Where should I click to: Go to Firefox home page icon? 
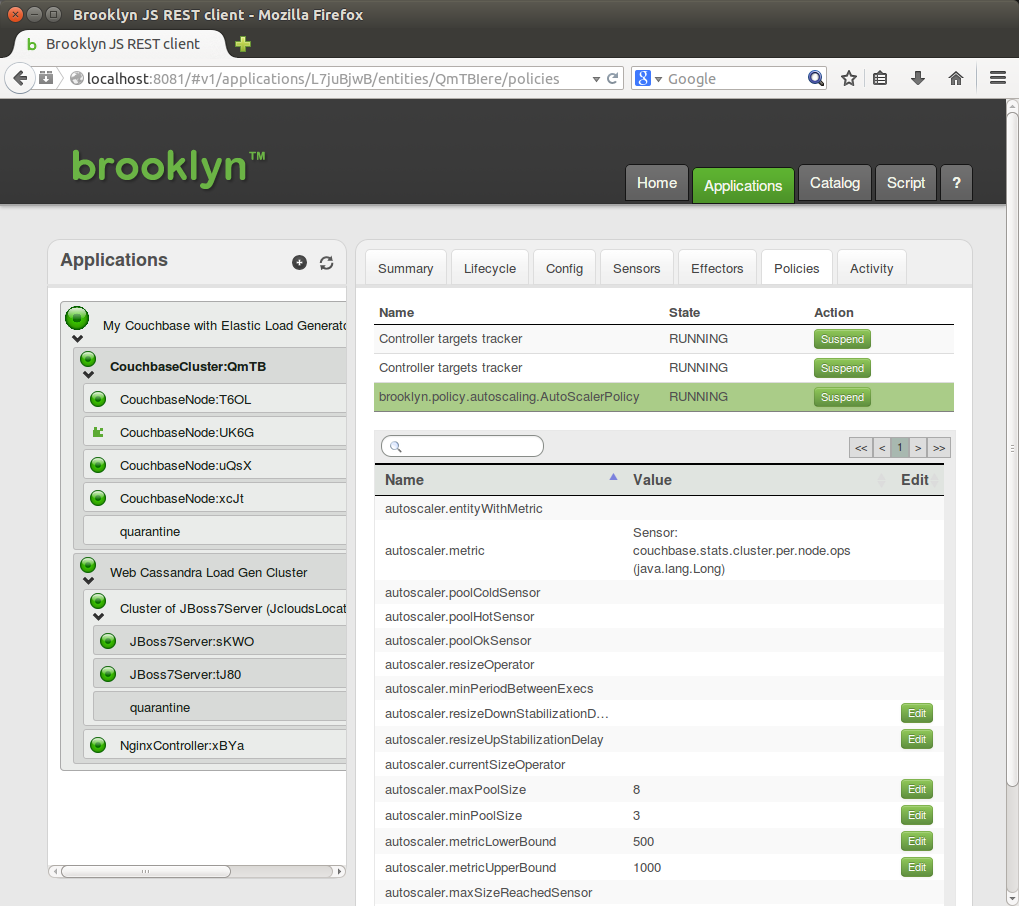(955, 79)
